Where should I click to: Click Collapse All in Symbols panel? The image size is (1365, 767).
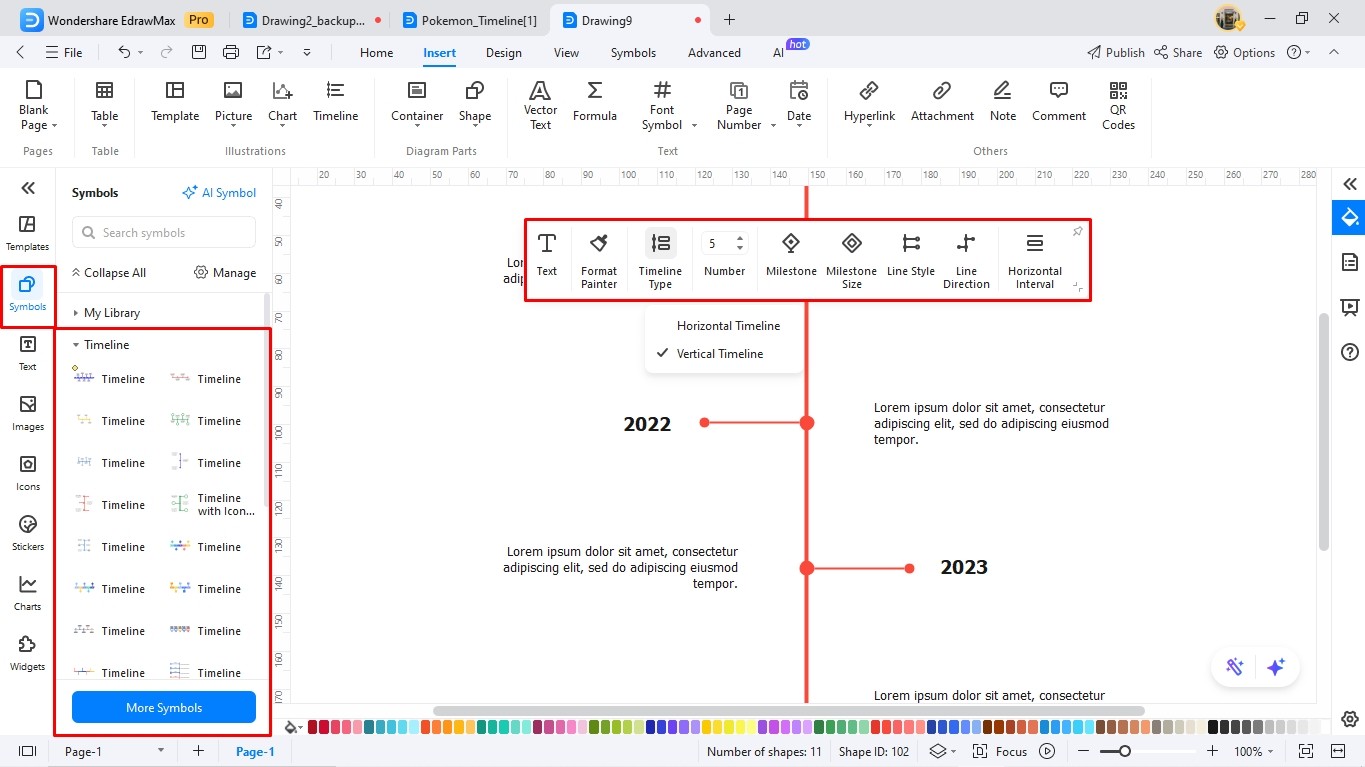point(107,272)
